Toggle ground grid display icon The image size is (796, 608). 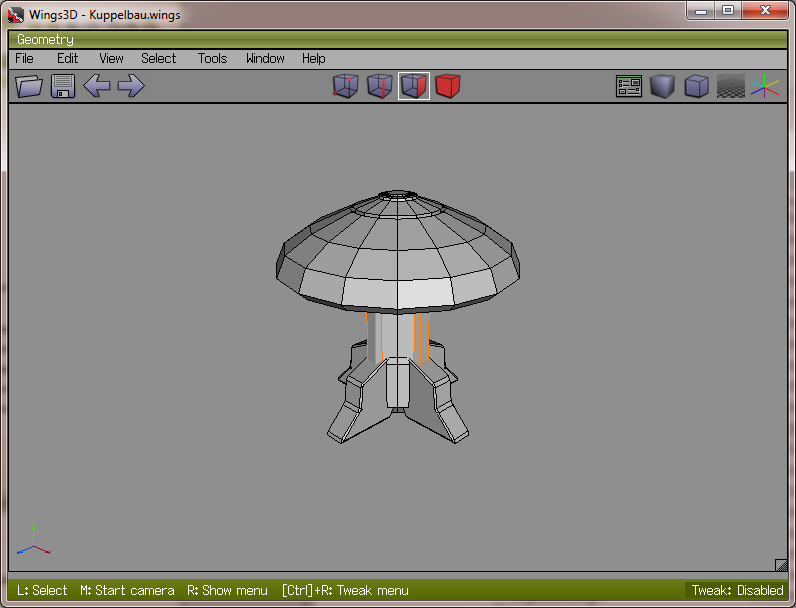[730, 87]
